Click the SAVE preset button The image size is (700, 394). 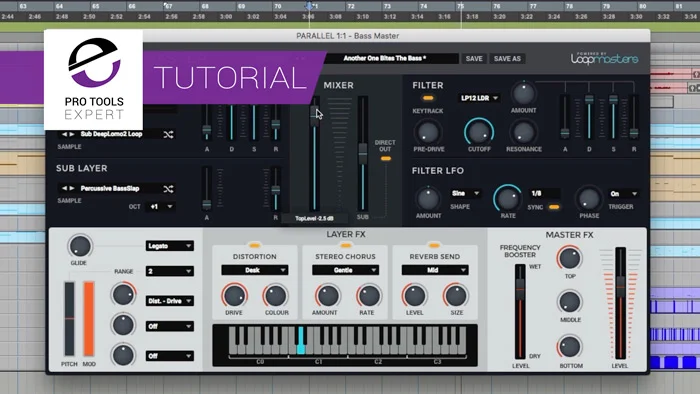coord(474,58)
